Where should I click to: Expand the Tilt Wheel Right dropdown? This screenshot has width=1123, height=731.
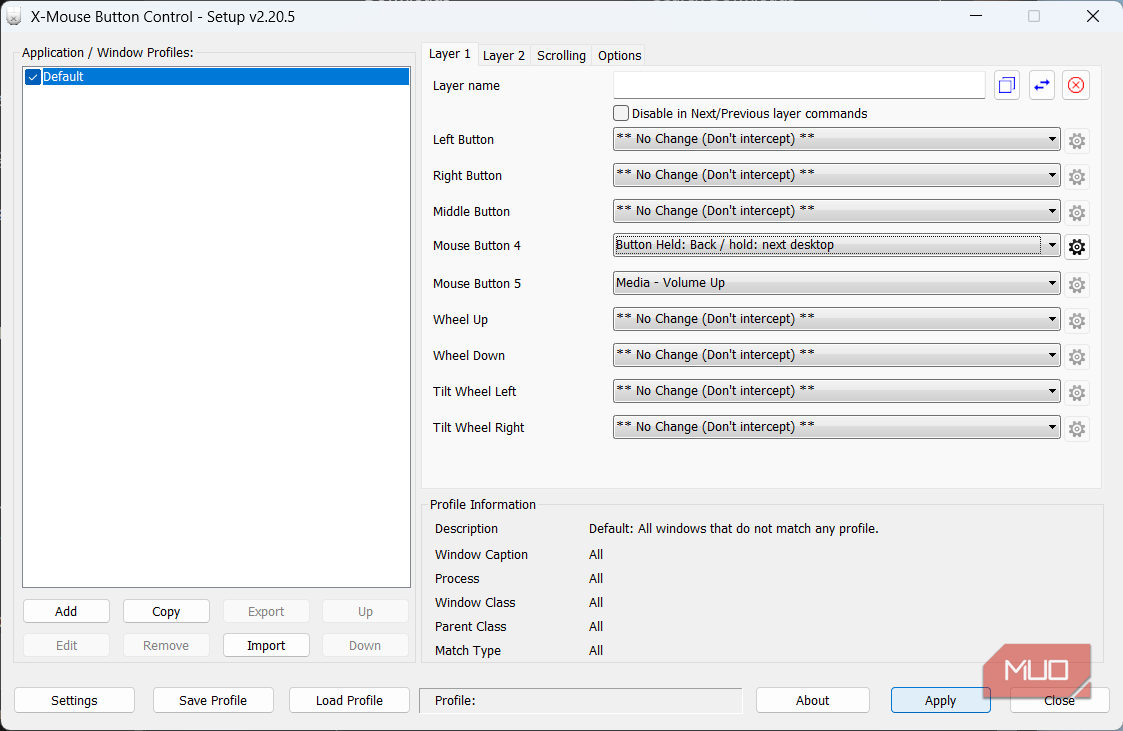837,427
